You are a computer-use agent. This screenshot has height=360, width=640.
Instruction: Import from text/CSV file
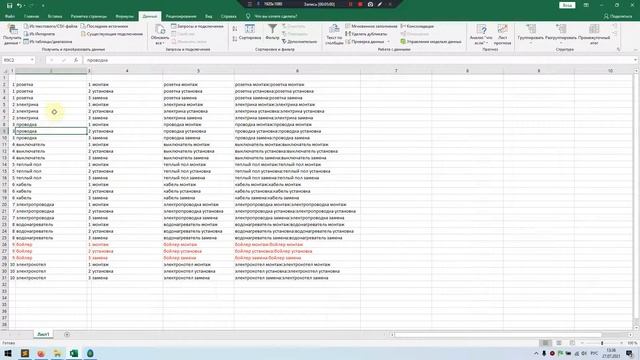point(51,26)
